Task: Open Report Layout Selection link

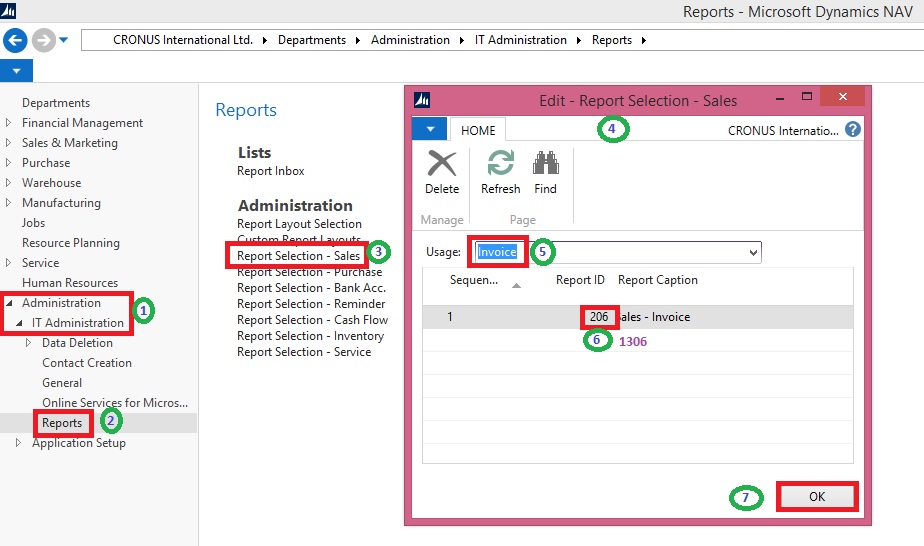Action: (x=299, y=224)
